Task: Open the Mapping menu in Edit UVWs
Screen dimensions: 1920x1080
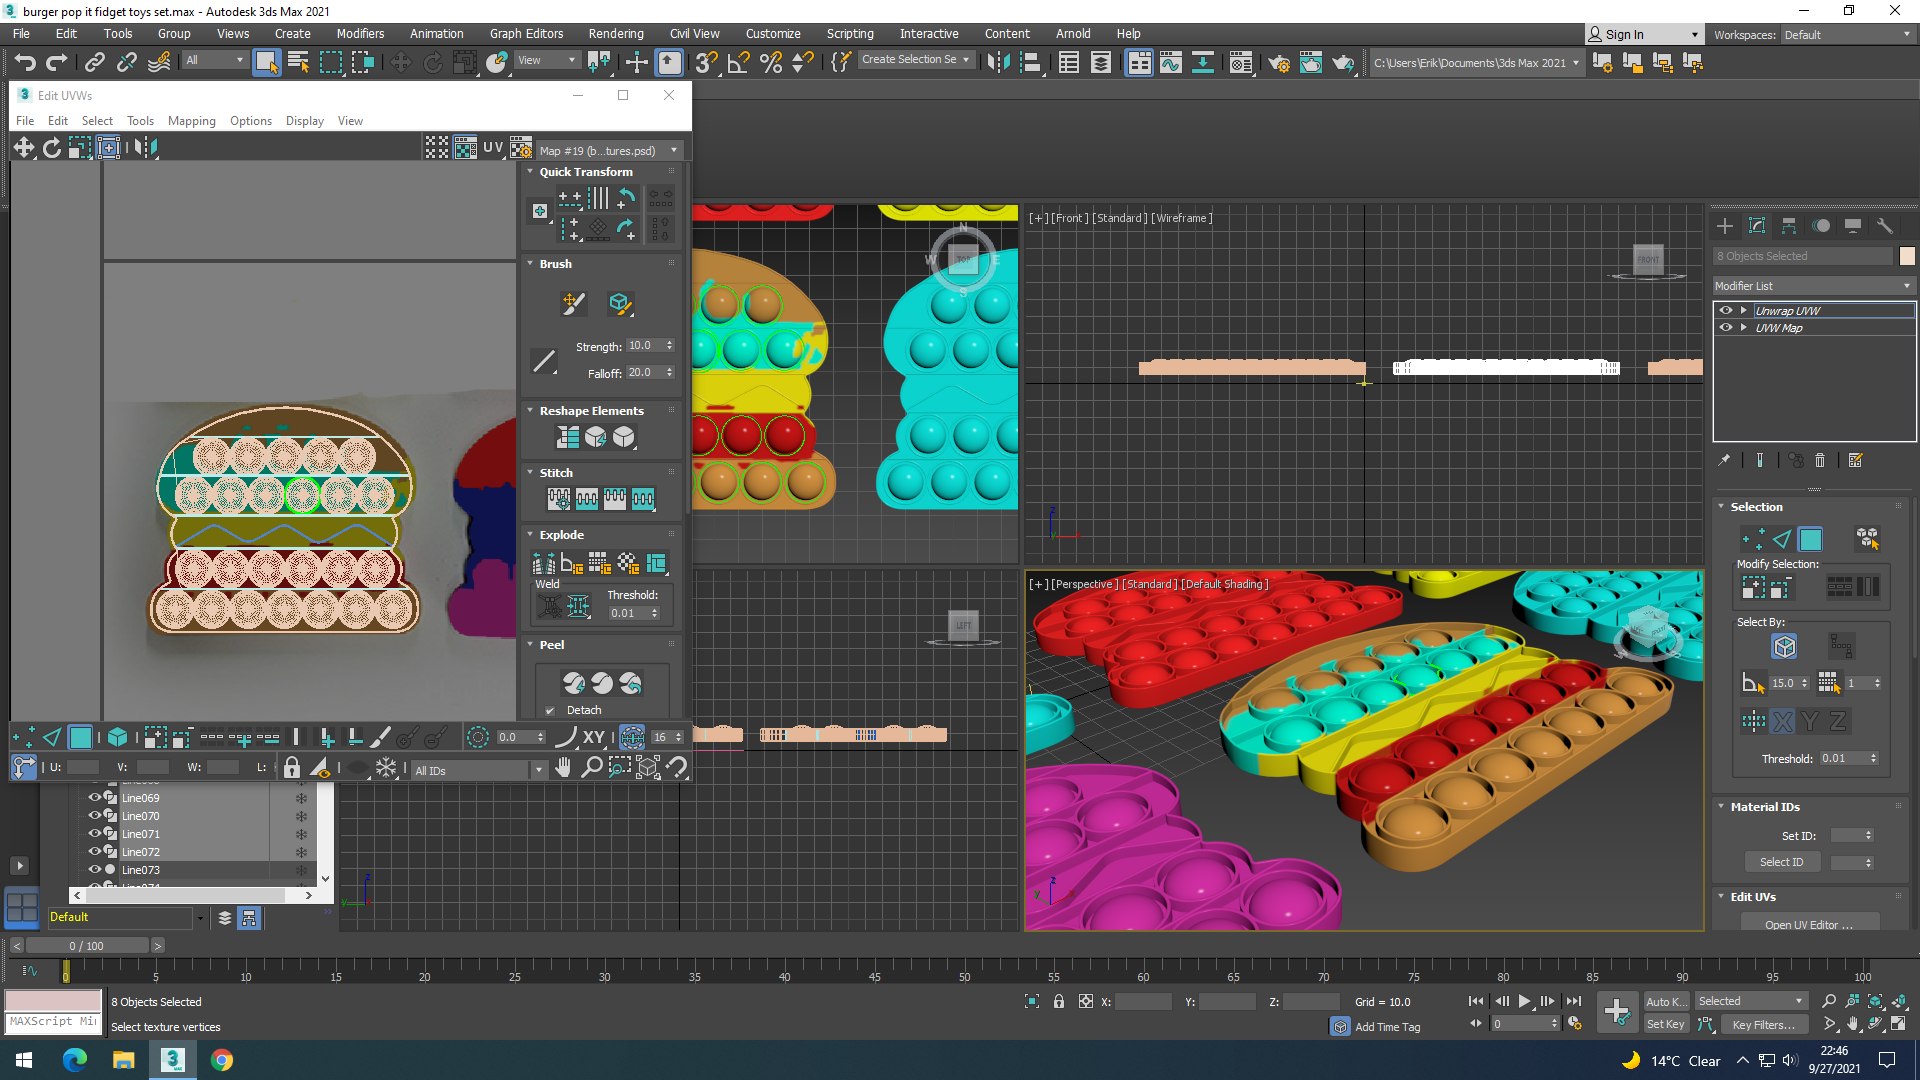Action: (x=191, y=121)
